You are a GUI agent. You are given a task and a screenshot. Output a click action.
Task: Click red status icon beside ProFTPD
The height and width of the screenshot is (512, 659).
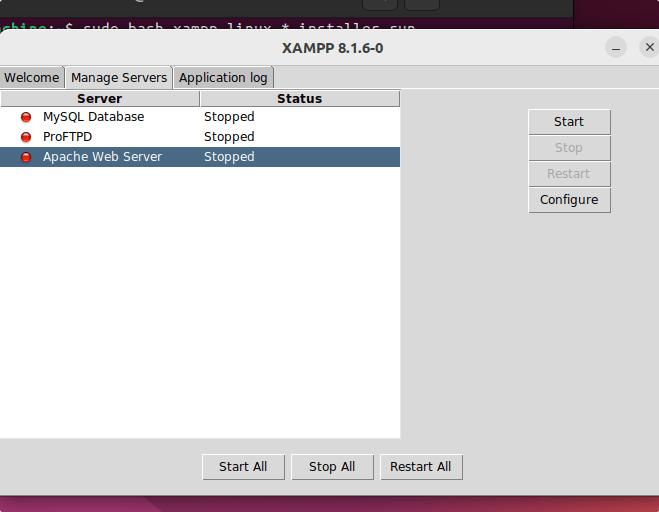(x=26, y=137)
